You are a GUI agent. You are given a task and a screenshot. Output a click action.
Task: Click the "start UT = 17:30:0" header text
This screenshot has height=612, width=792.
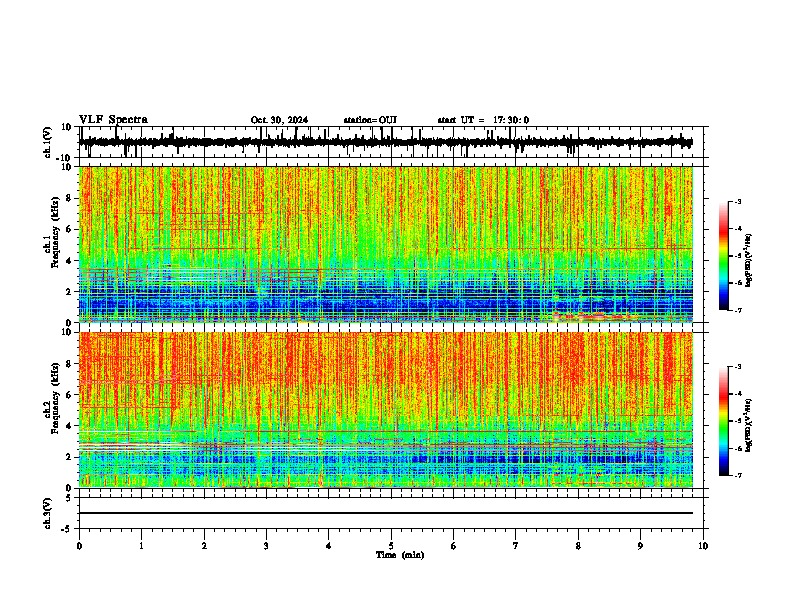[483, 120]
